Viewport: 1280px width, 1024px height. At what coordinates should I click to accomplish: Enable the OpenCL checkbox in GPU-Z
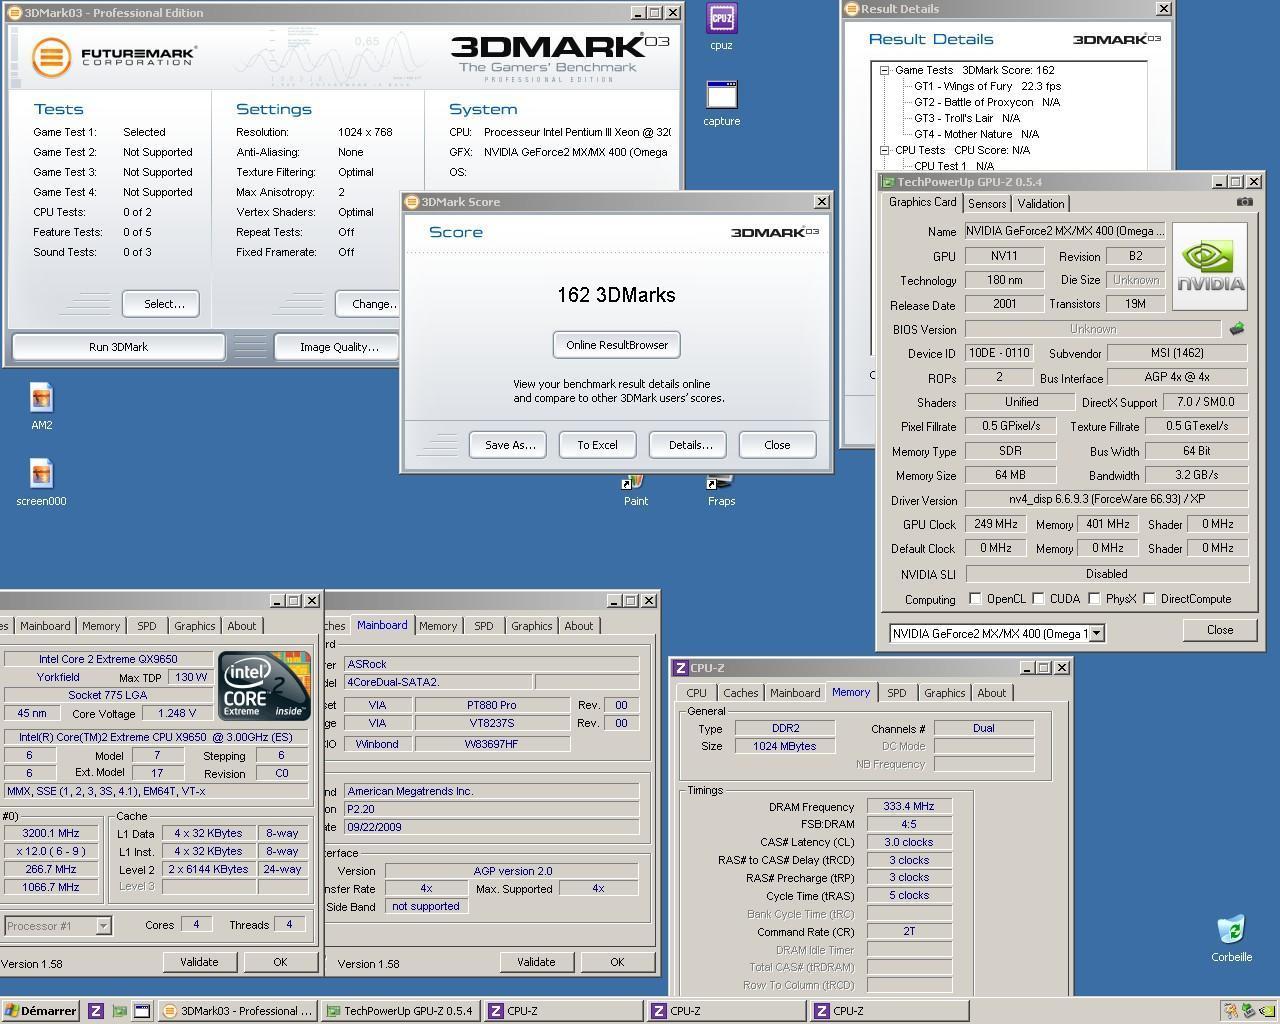click(x=975, y=599)
